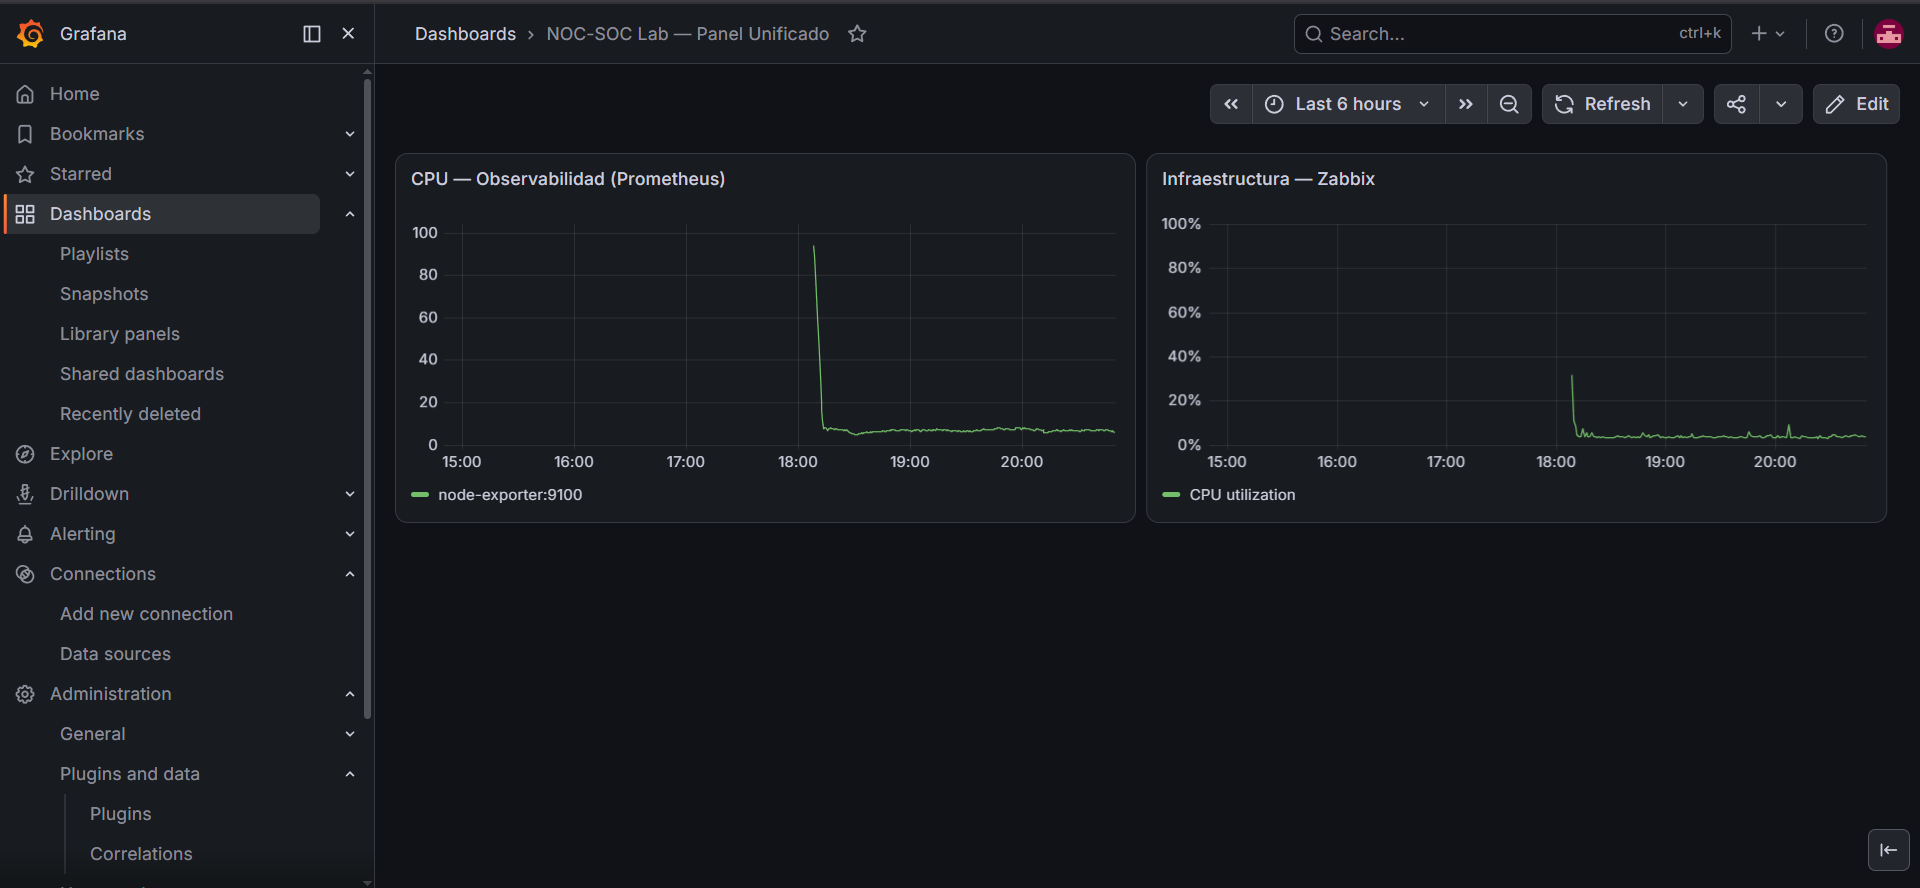Screen dimensions: 1920x888
Task: Expand the Drilldown section chevron
Action: 350,494
